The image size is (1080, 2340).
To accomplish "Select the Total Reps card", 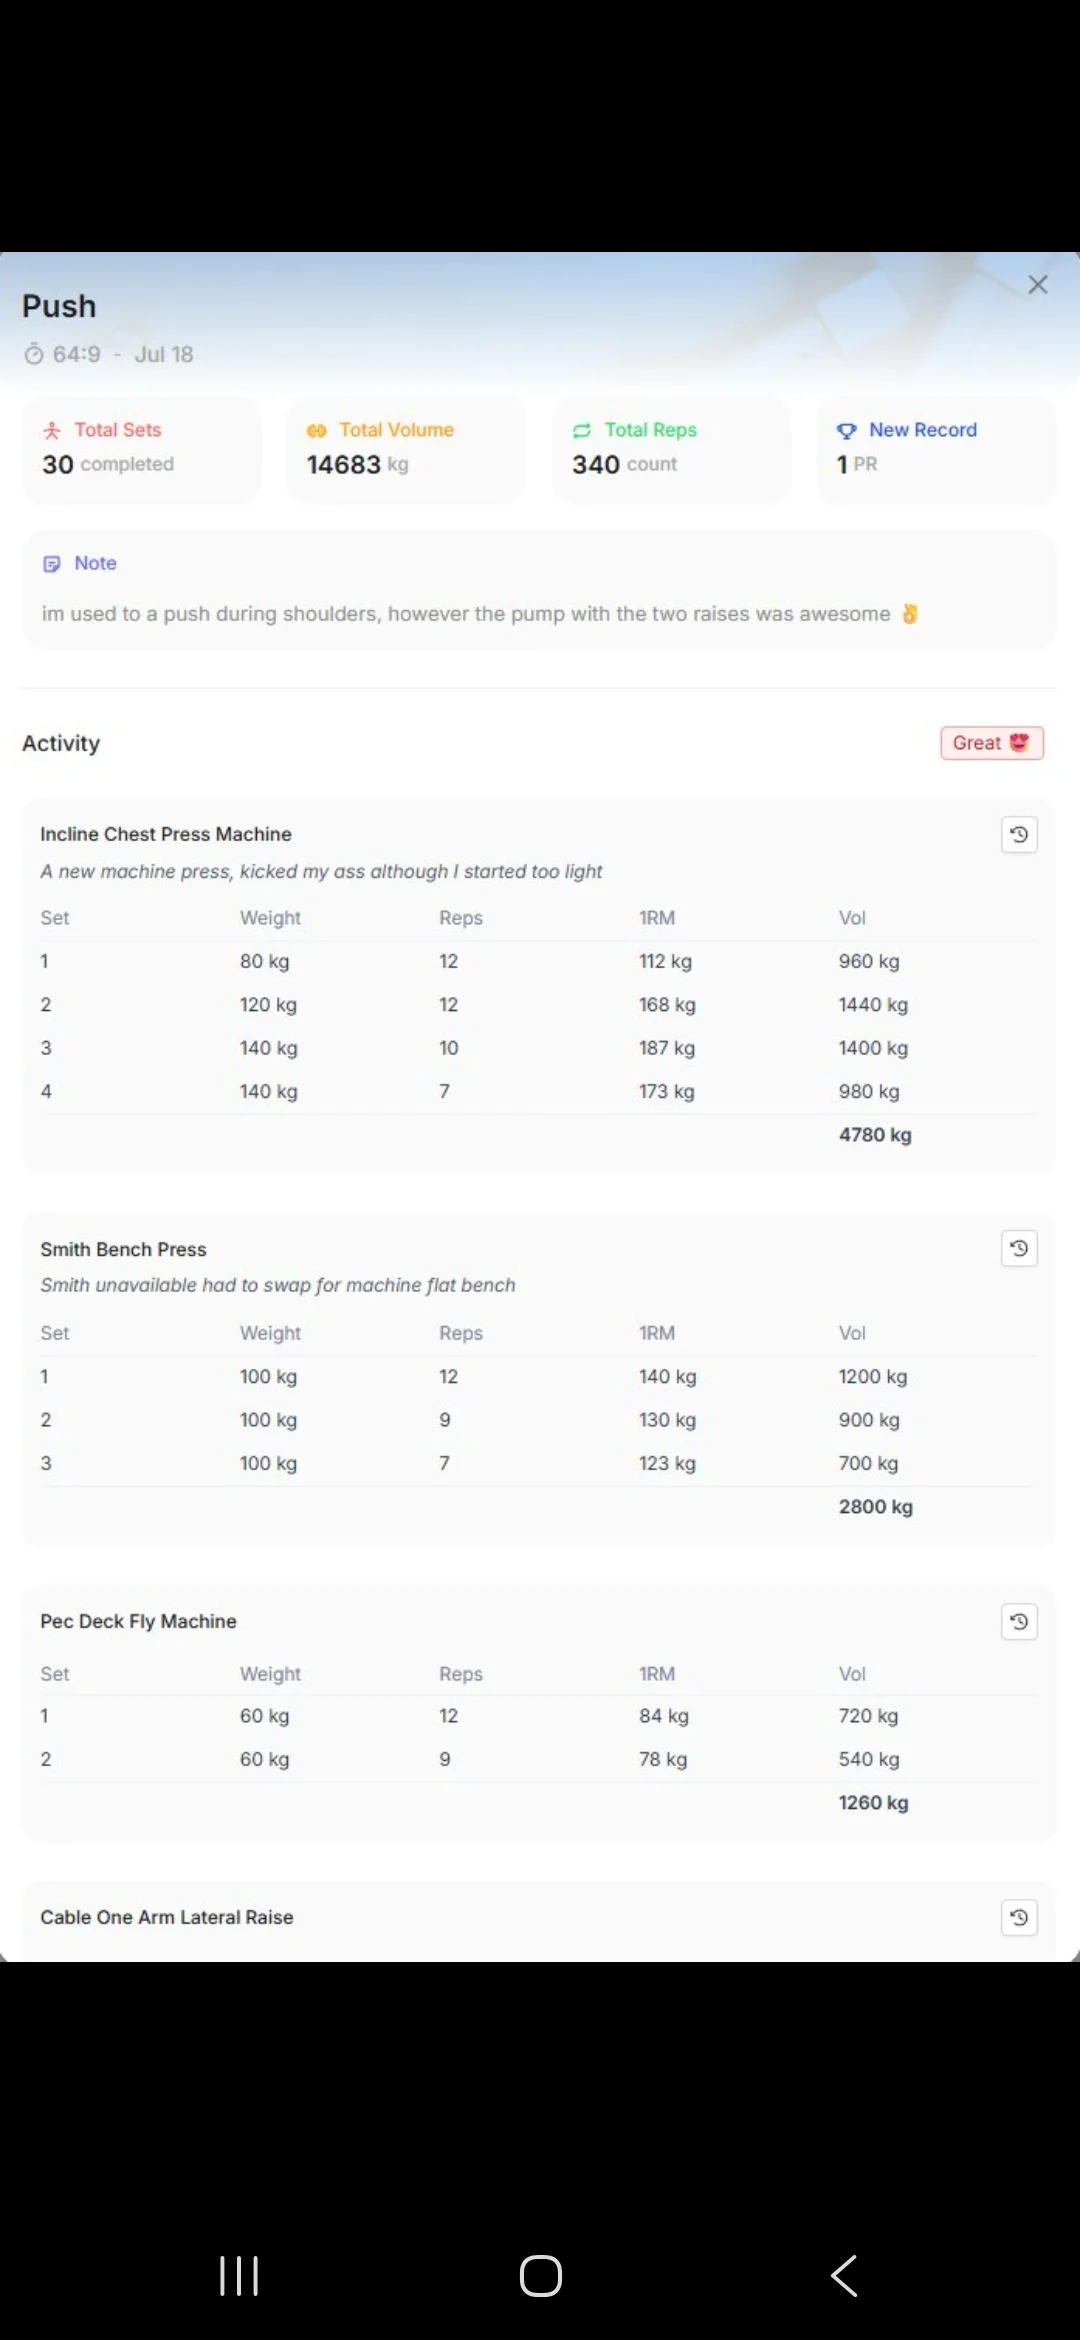I will 671,449.
